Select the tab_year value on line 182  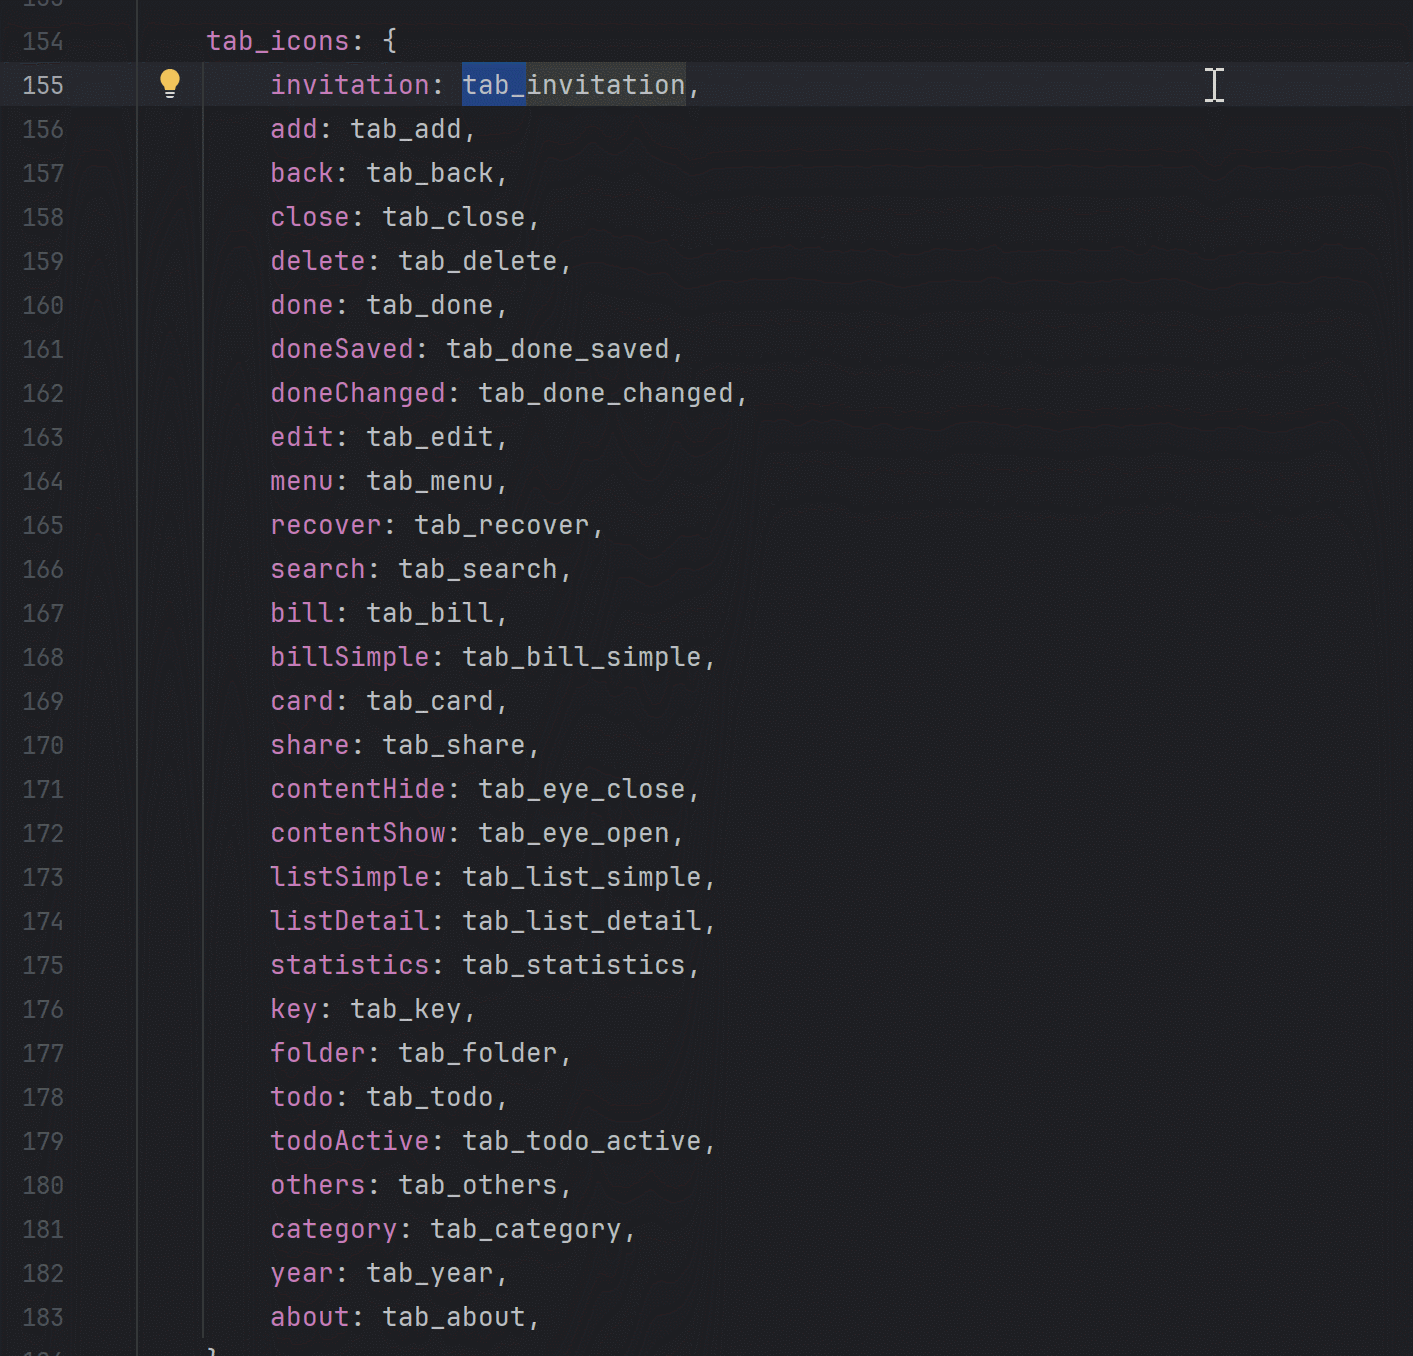(428, 1272)
